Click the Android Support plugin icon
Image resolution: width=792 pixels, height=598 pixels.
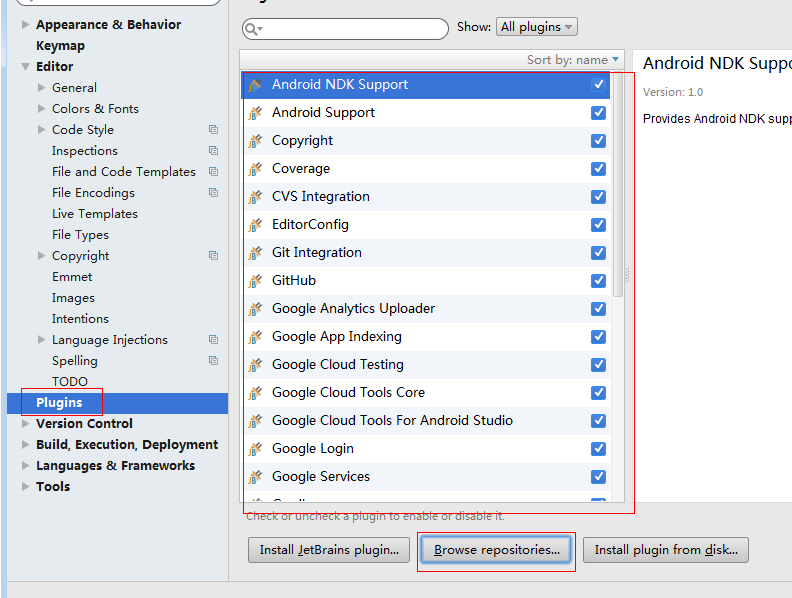(x=256, y=113)
